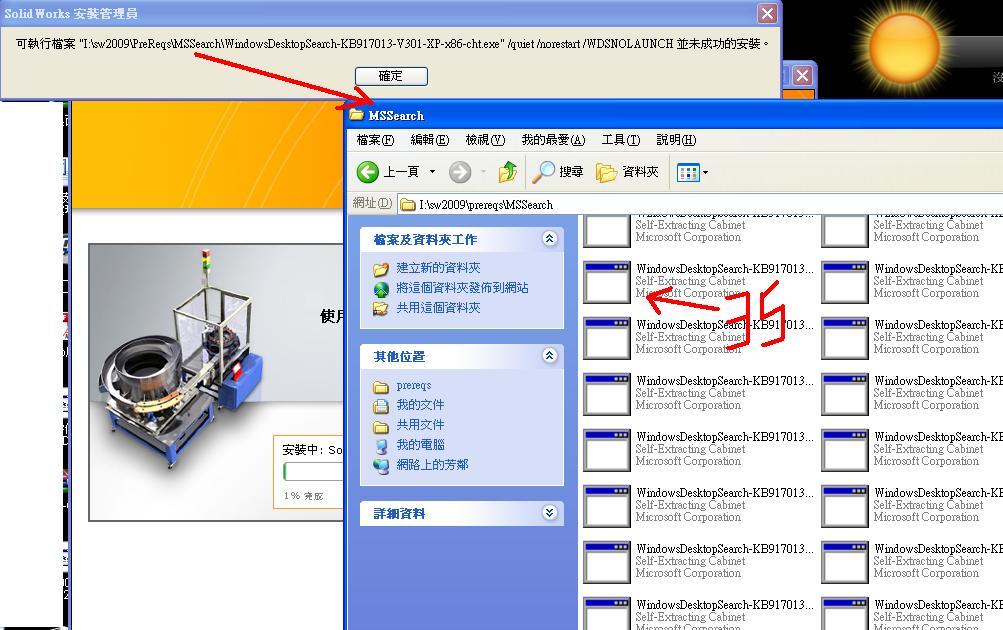Click the 網路上的芳鄰 network icon
1003x630 pixels.
click(381, 466)
